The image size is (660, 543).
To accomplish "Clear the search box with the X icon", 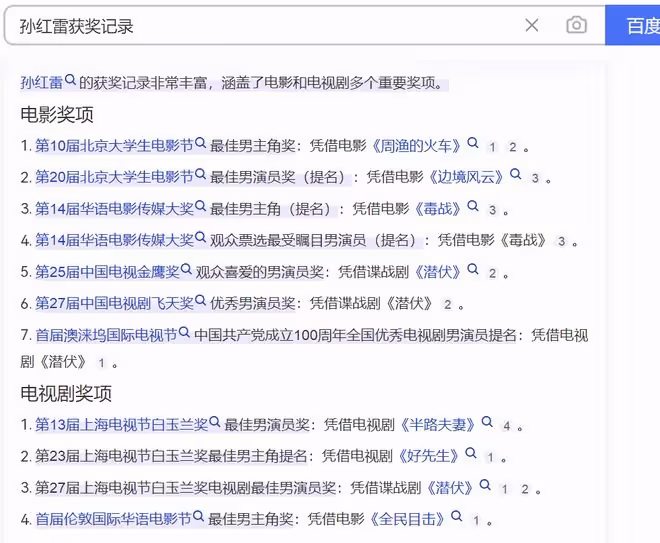I will pyautogui.click(x=532, y=25).
